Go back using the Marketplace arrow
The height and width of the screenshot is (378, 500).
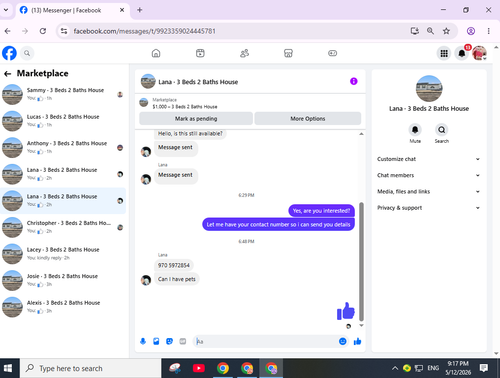coord(7,74)
